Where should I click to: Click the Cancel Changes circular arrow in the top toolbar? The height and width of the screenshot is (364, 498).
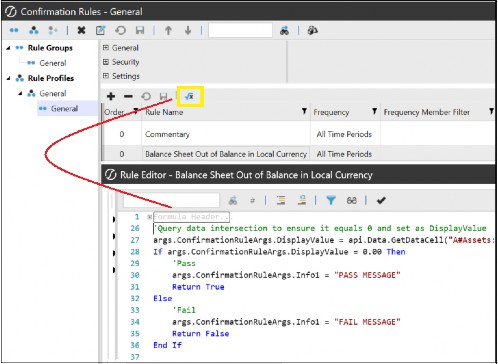121,31
